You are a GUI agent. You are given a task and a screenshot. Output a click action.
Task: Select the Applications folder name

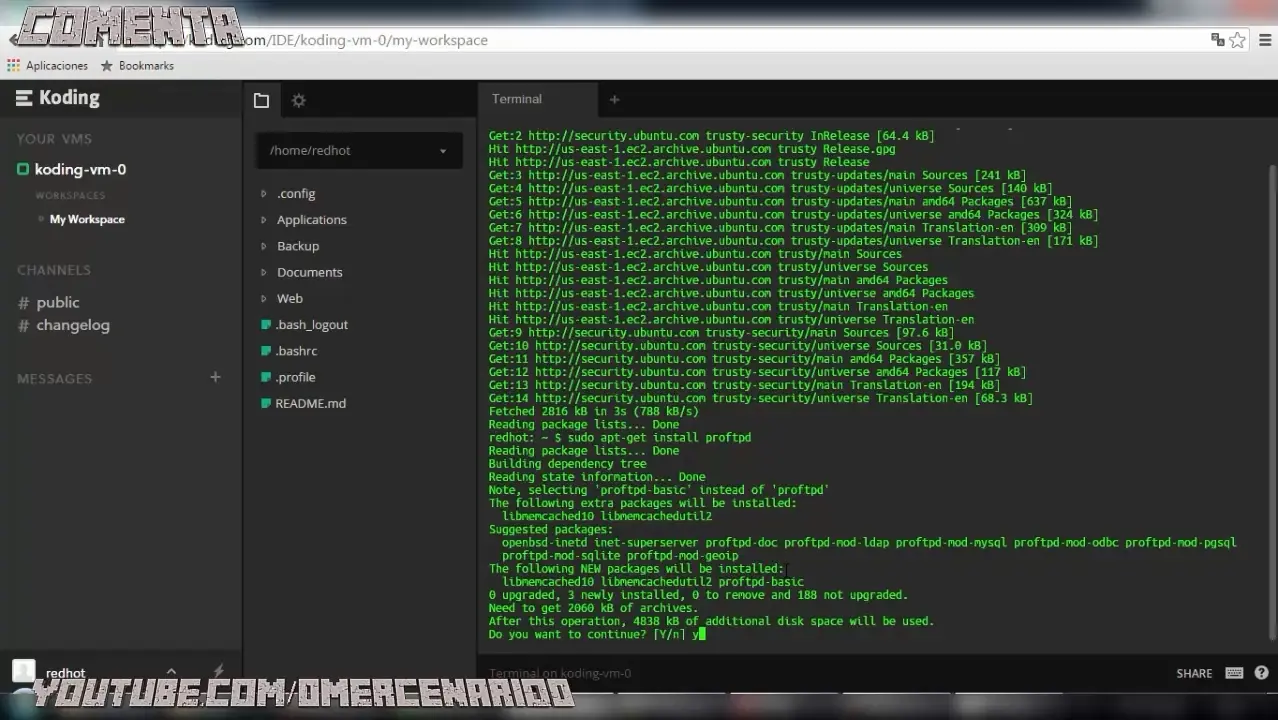312,220
